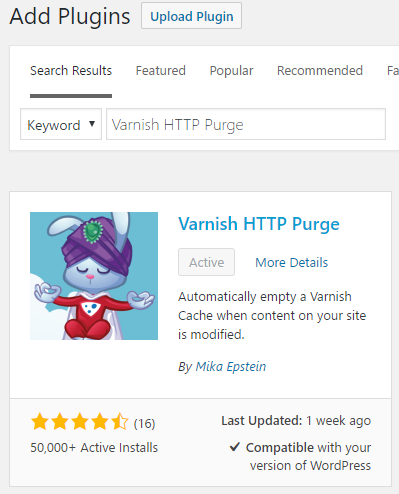The image size is (399, 494).
Task: Click the compatibility checkmark icon
Action: (235, 446)
